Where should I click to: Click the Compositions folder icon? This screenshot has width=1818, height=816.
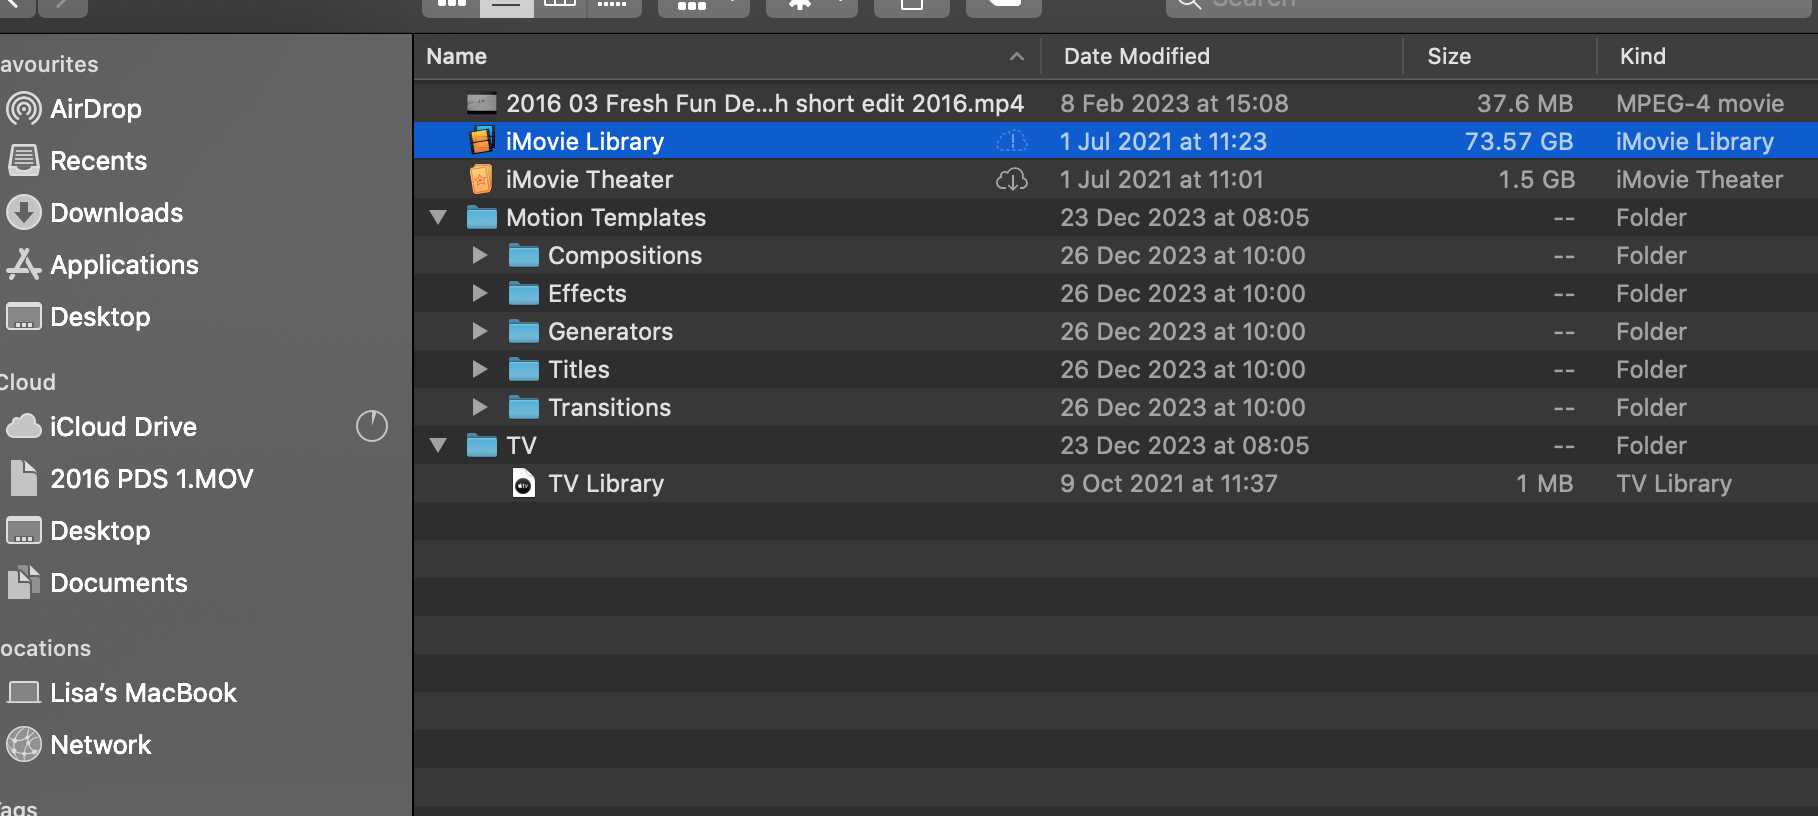click(524, 255)
